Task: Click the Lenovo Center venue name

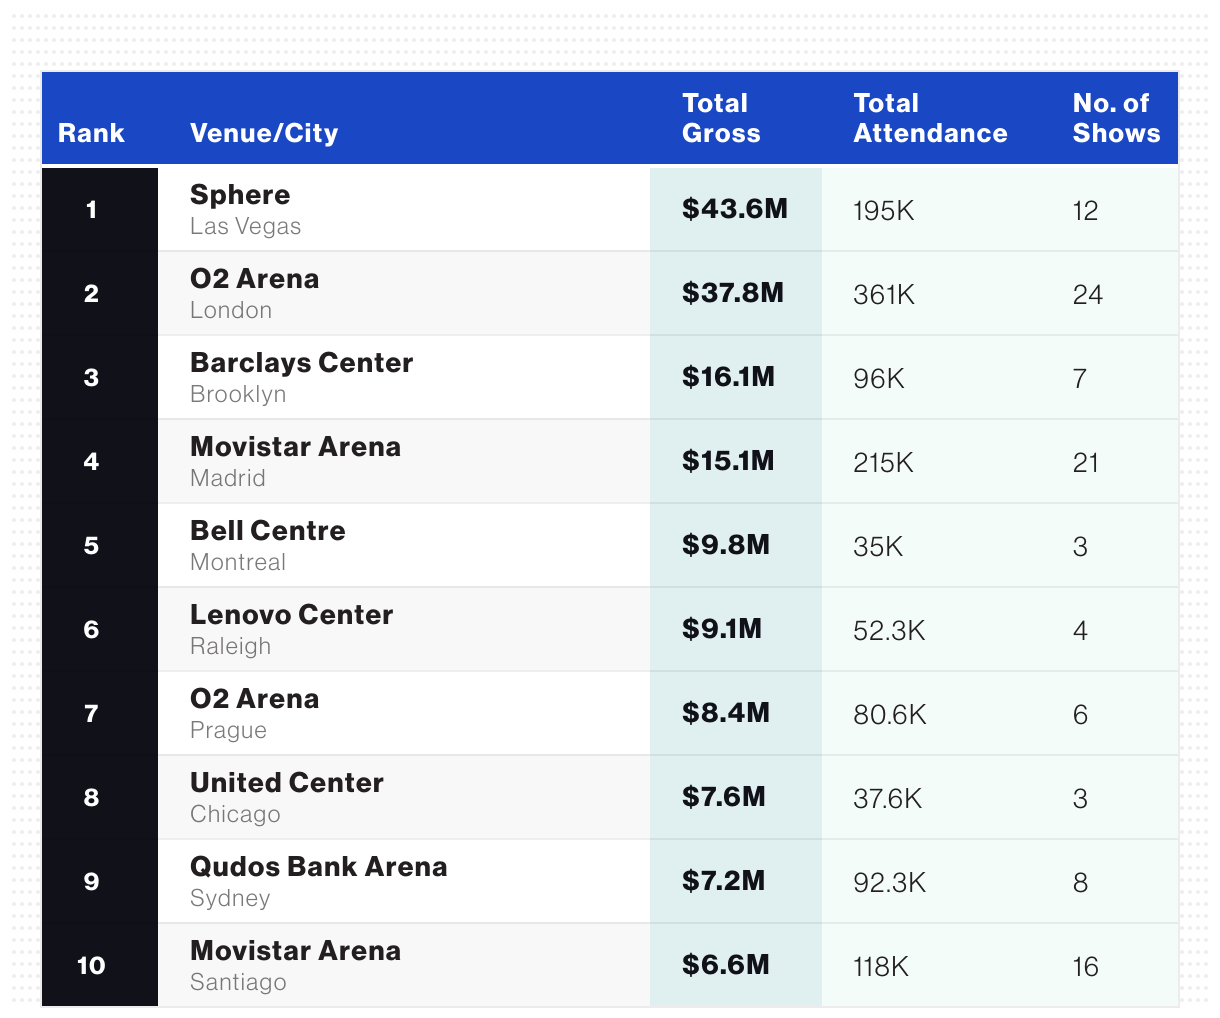Action: point(291,615)
